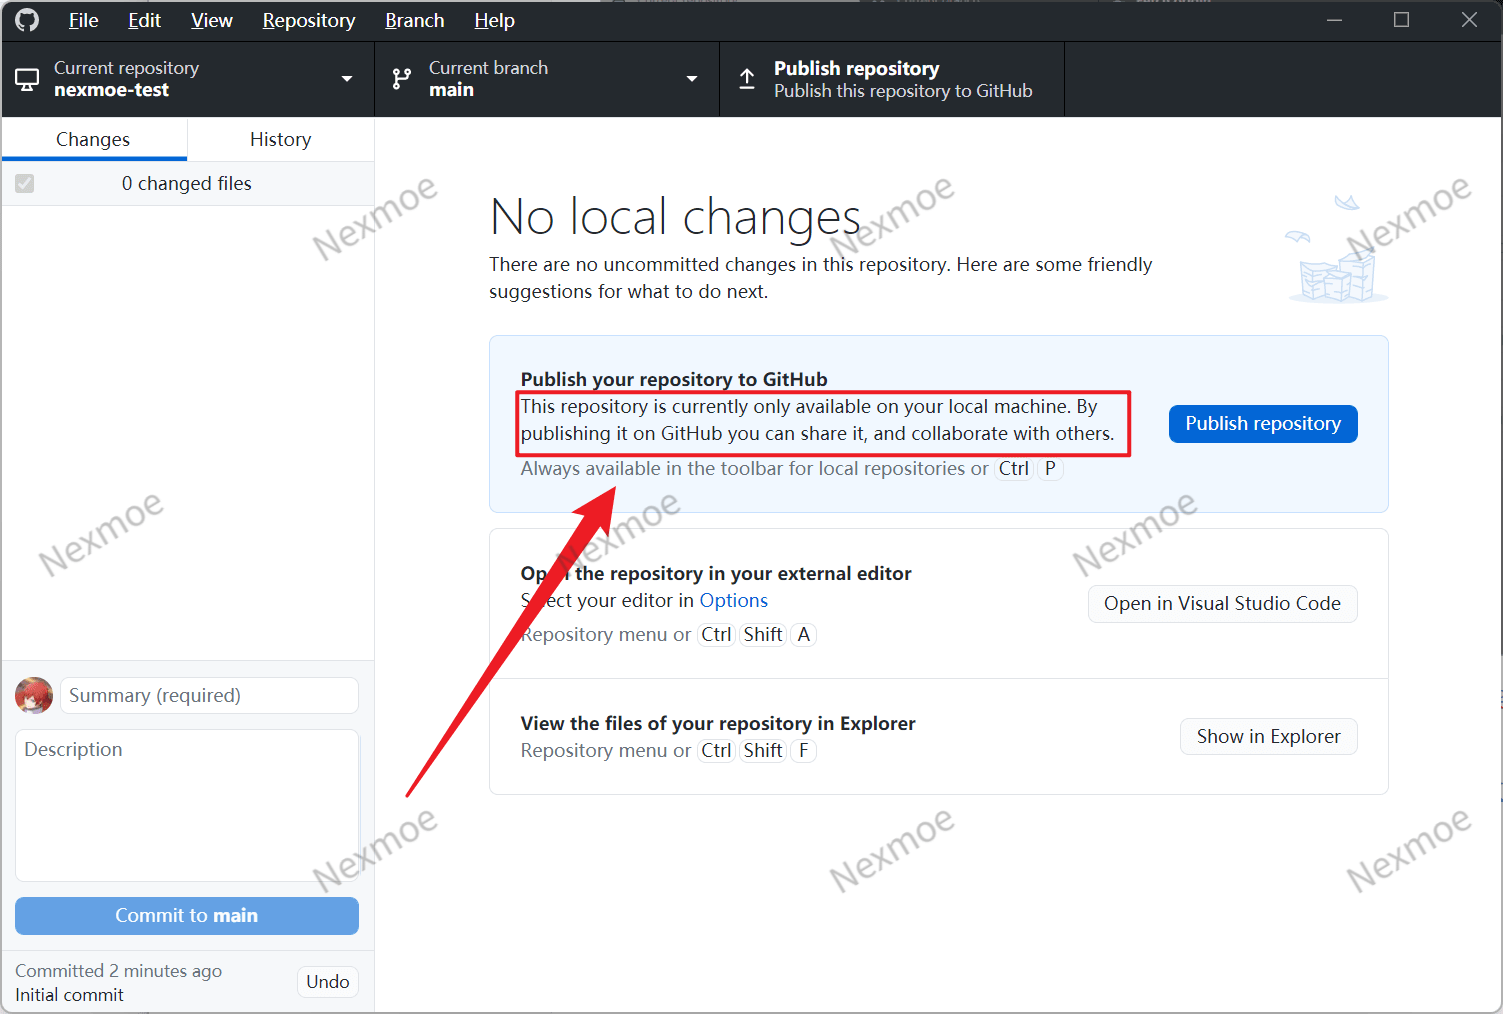Click the computer icon beside Current repository

[28, 79]
